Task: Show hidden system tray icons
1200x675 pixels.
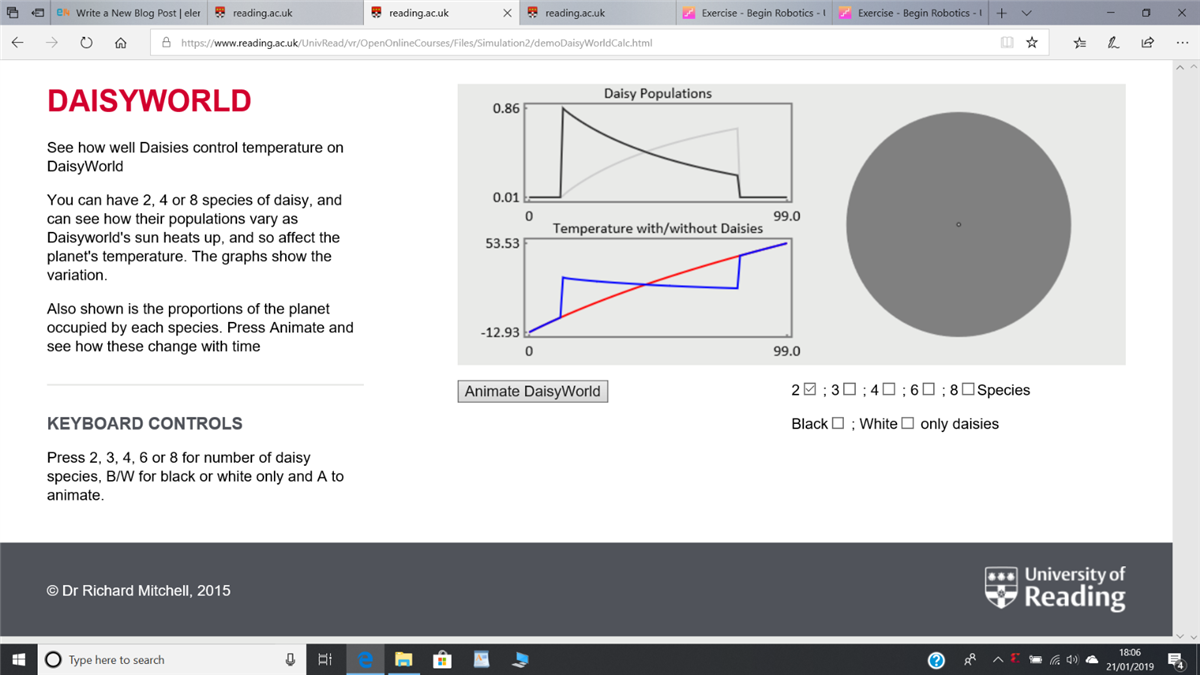Action: [x=998, y=659]
